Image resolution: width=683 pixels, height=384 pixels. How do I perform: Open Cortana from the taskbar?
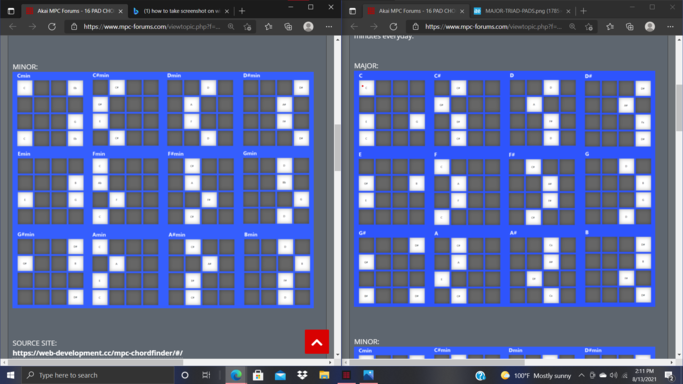[x=185, y=375]
